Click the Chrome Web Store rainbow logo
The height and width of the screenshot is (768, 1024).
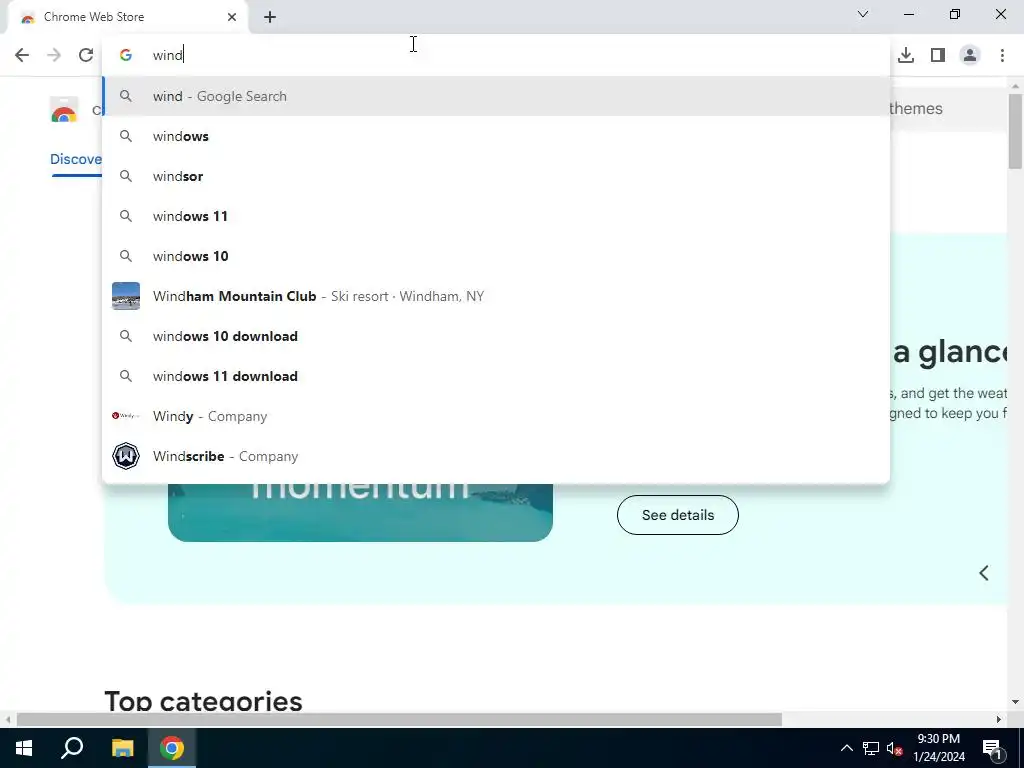click(64, 110)
